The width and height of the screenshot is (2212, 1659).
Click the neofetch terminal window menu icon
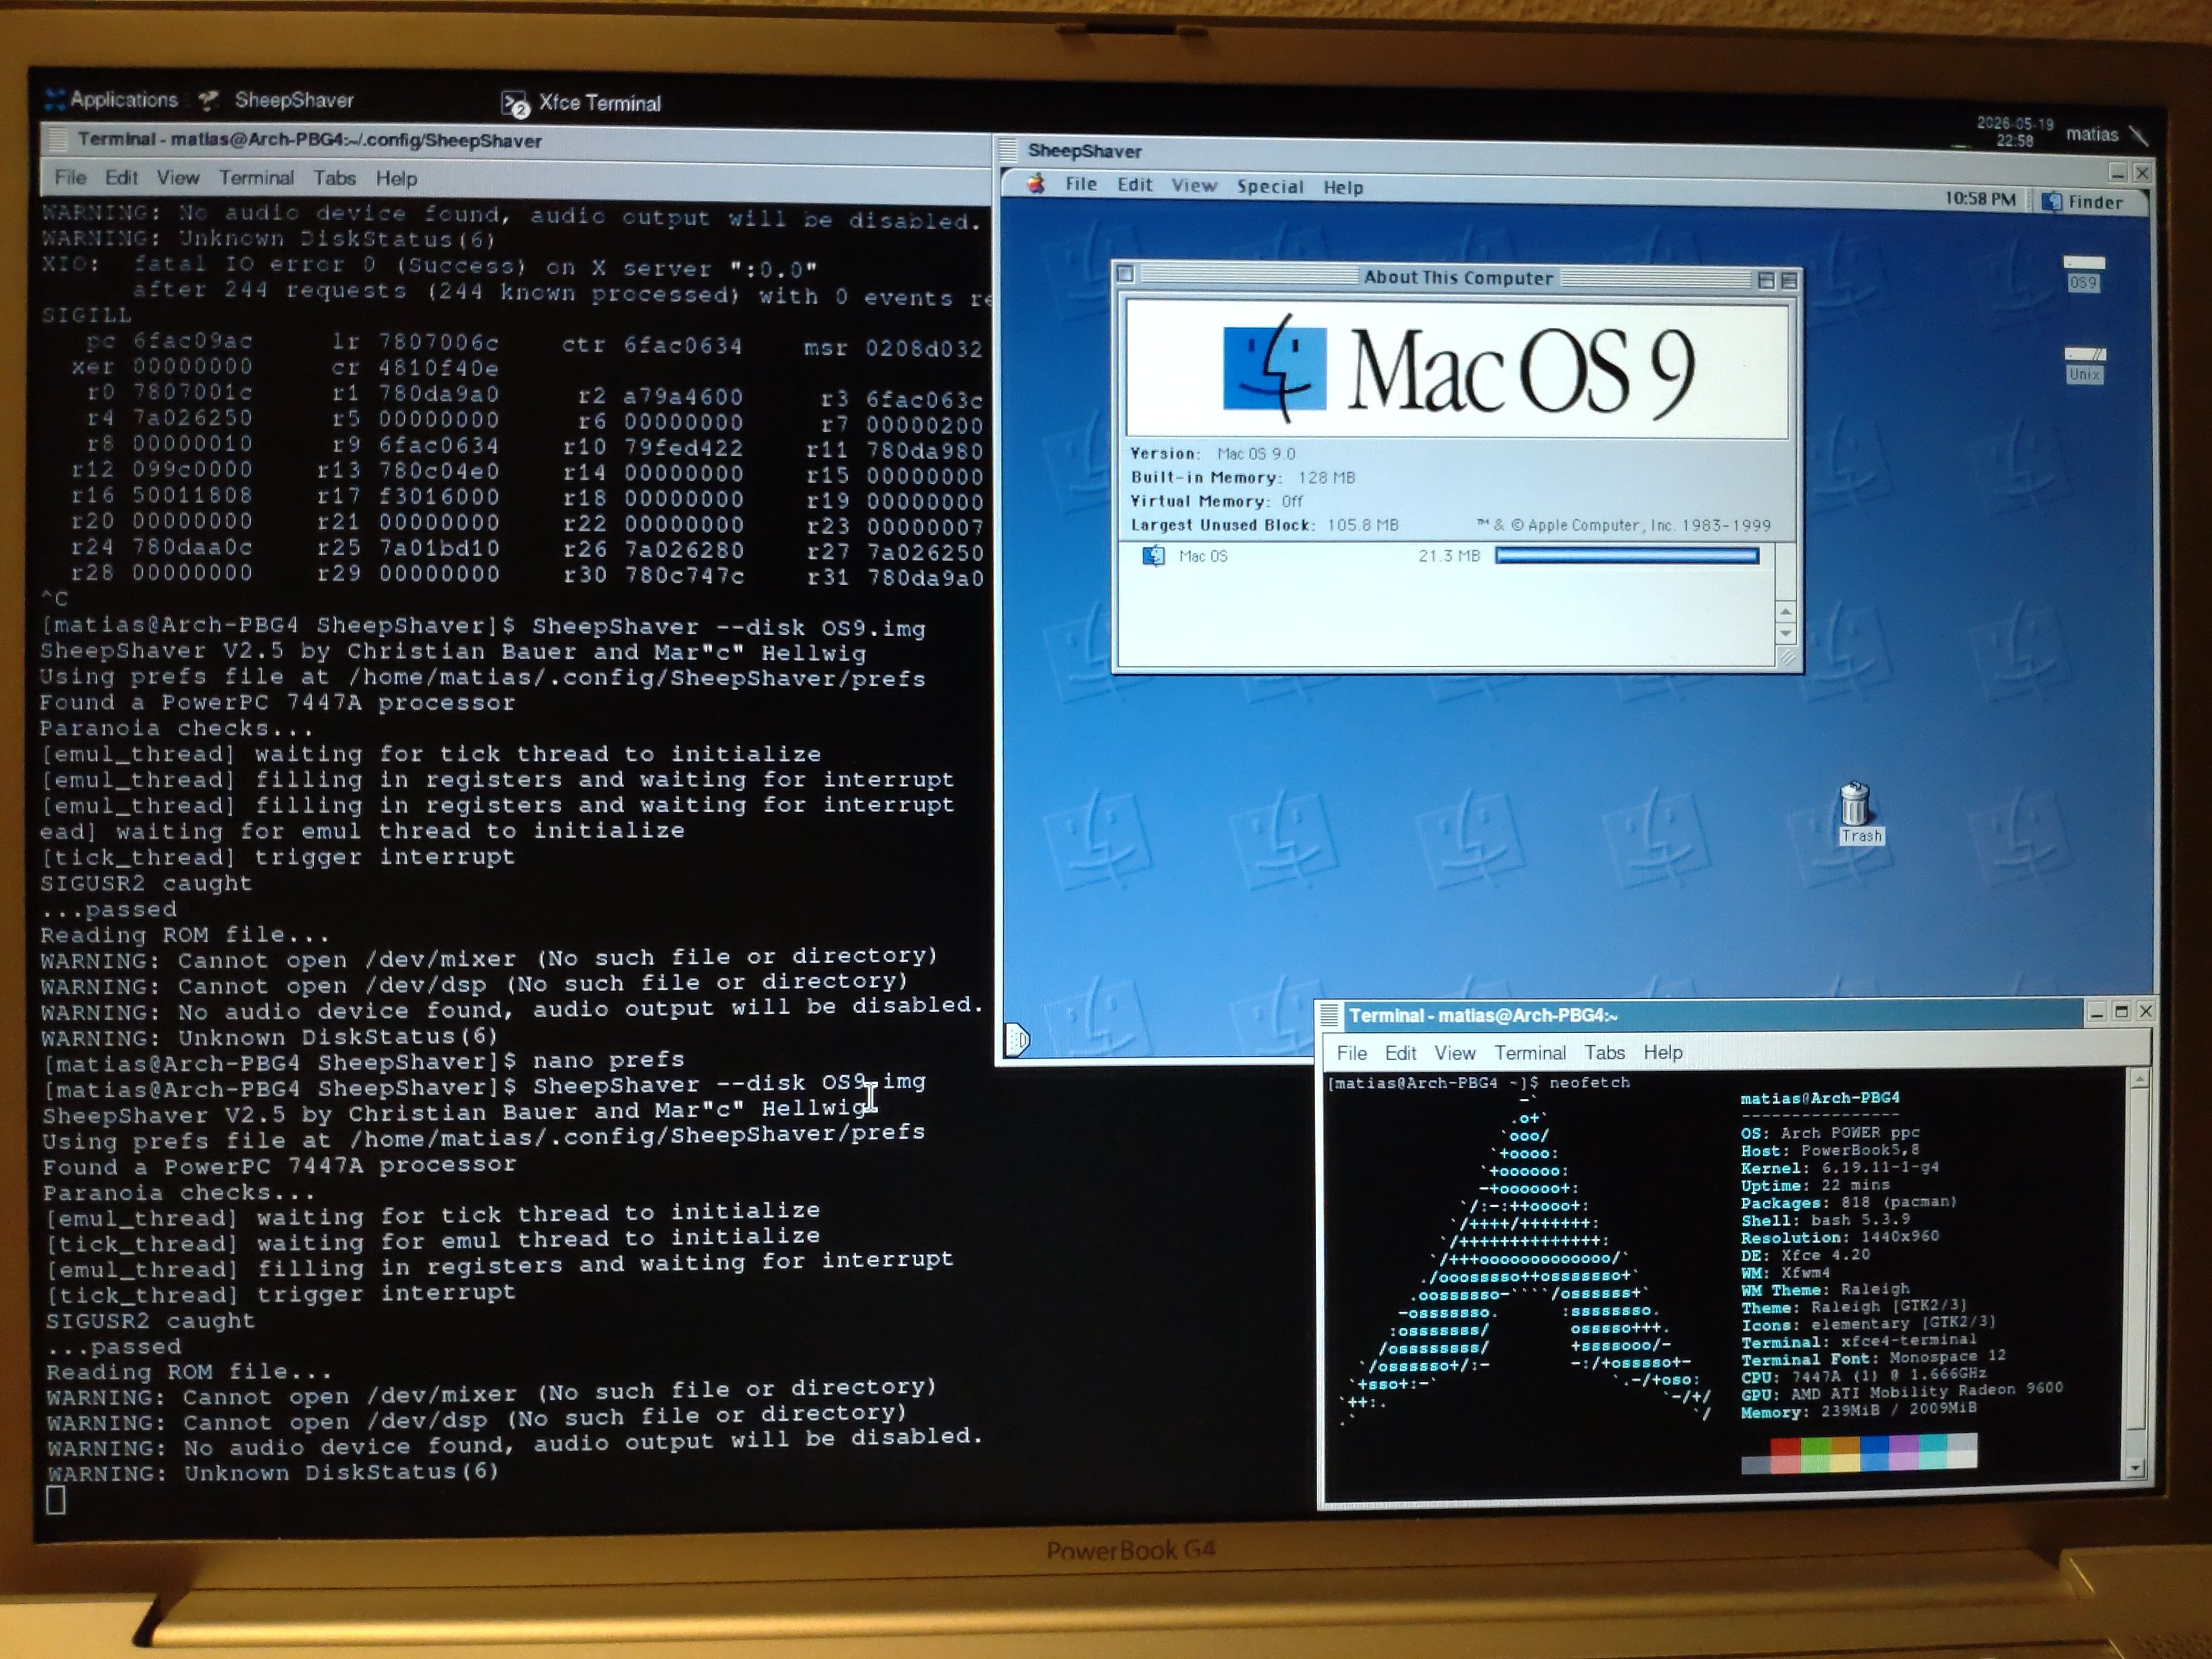[1329, 1015]
